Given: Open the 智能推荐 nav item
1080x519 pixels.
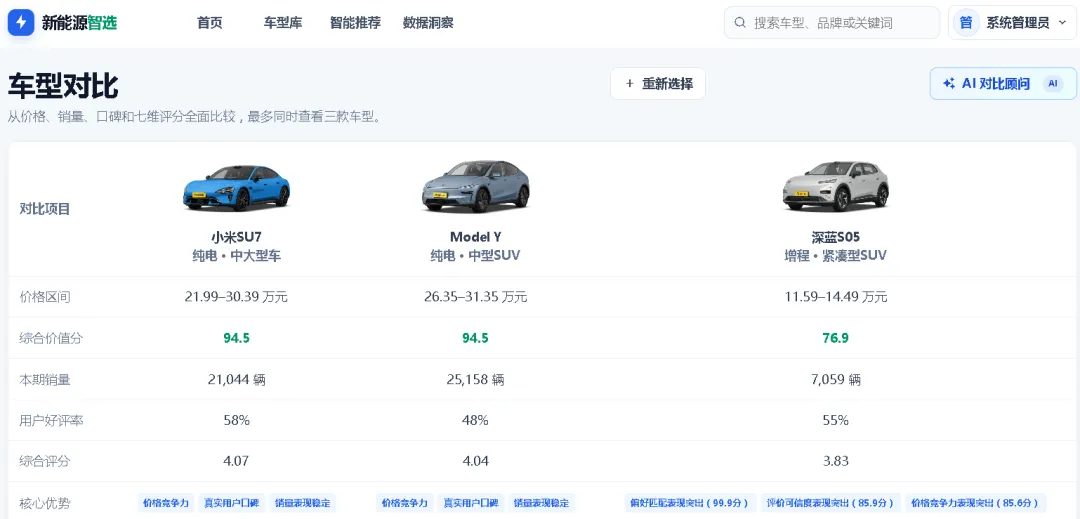Looking at the screenshot, I should pyautogui.click(x=355, y=23).
